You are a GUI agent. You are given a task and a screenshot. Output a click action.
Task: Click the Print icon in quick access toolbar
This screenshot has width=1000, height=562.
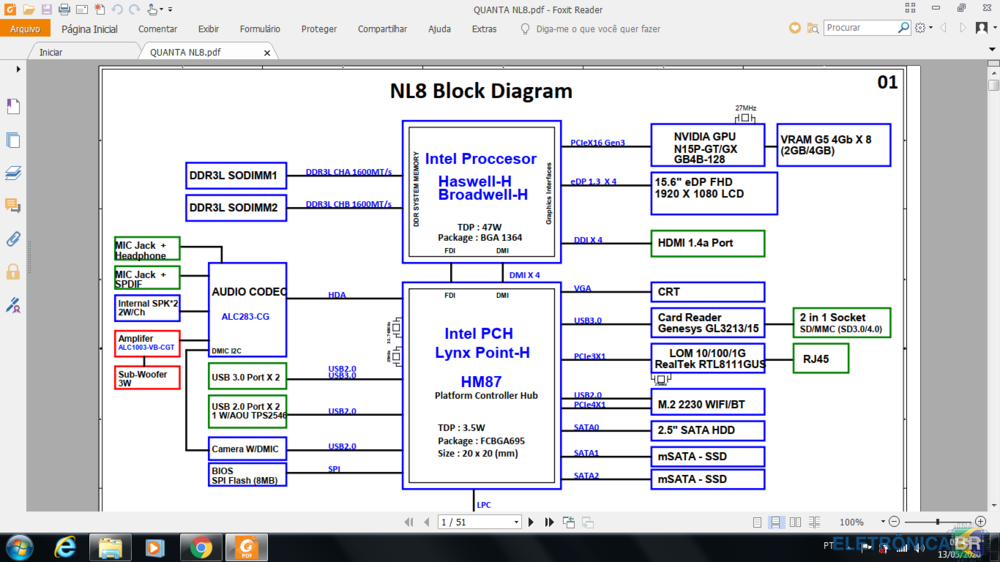tap(65, 9)
